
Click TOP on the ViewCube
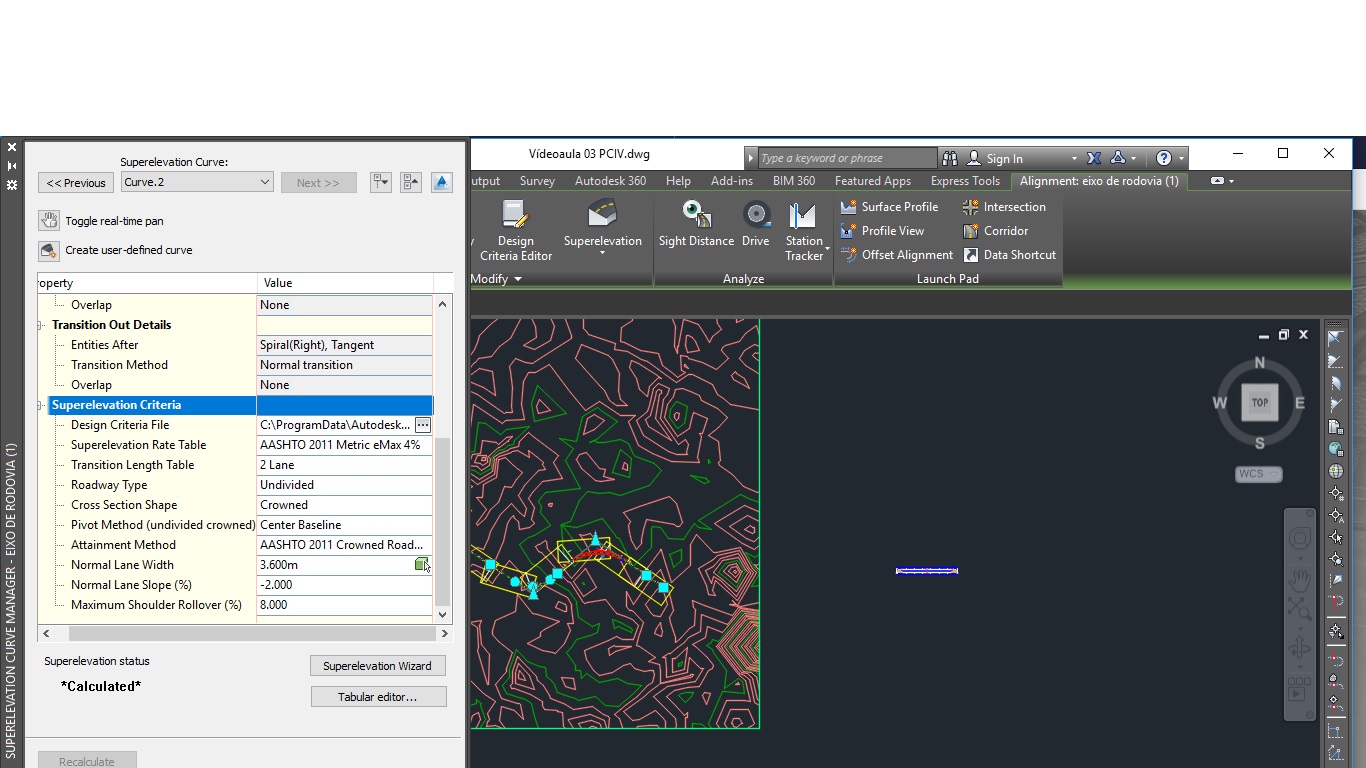1259,402
